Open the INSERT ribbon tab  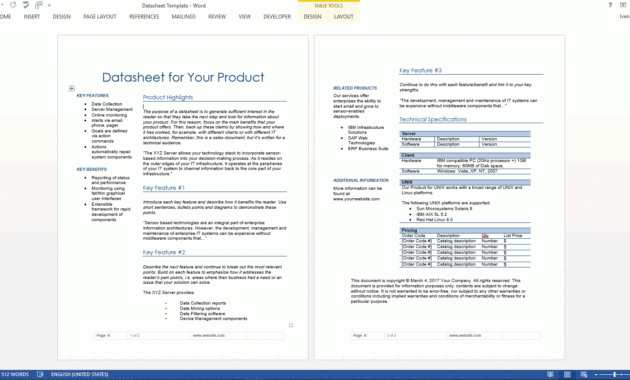pos(32,16)
